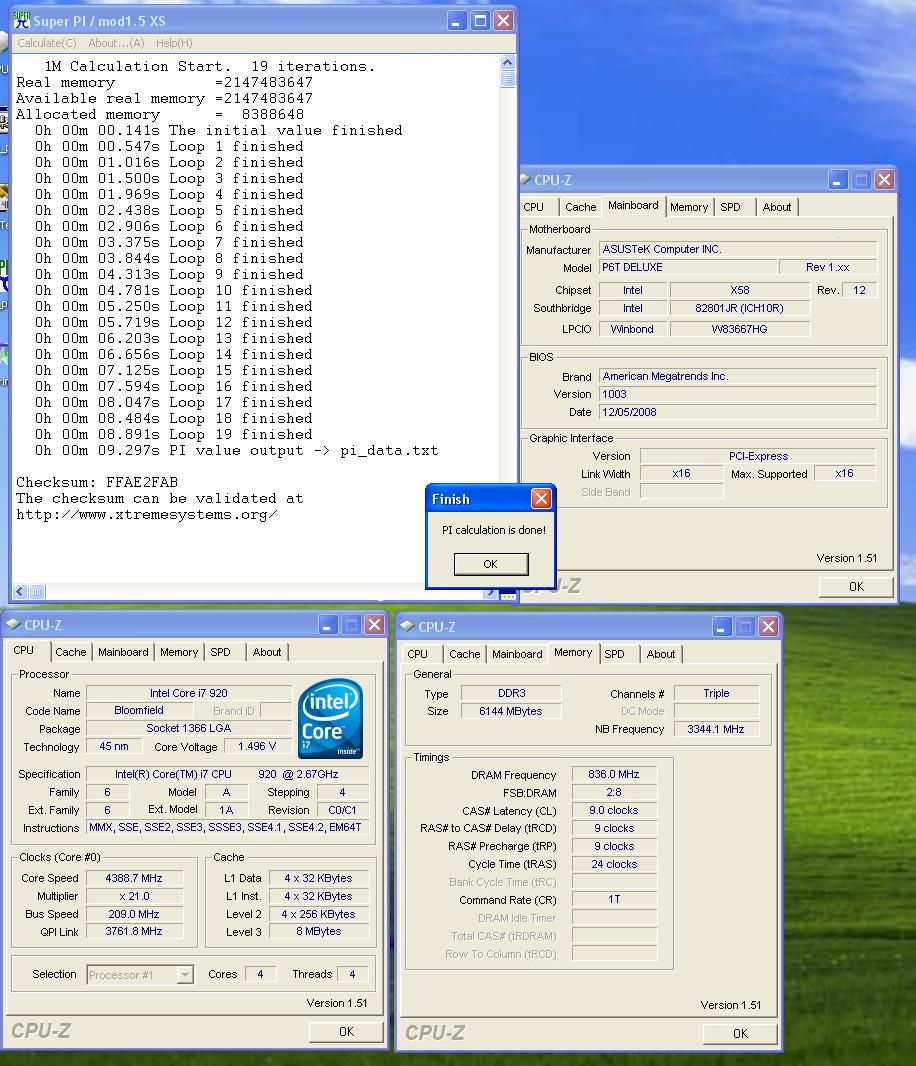Click the http://www.xtremesystems.org/ text

point(147,515)
